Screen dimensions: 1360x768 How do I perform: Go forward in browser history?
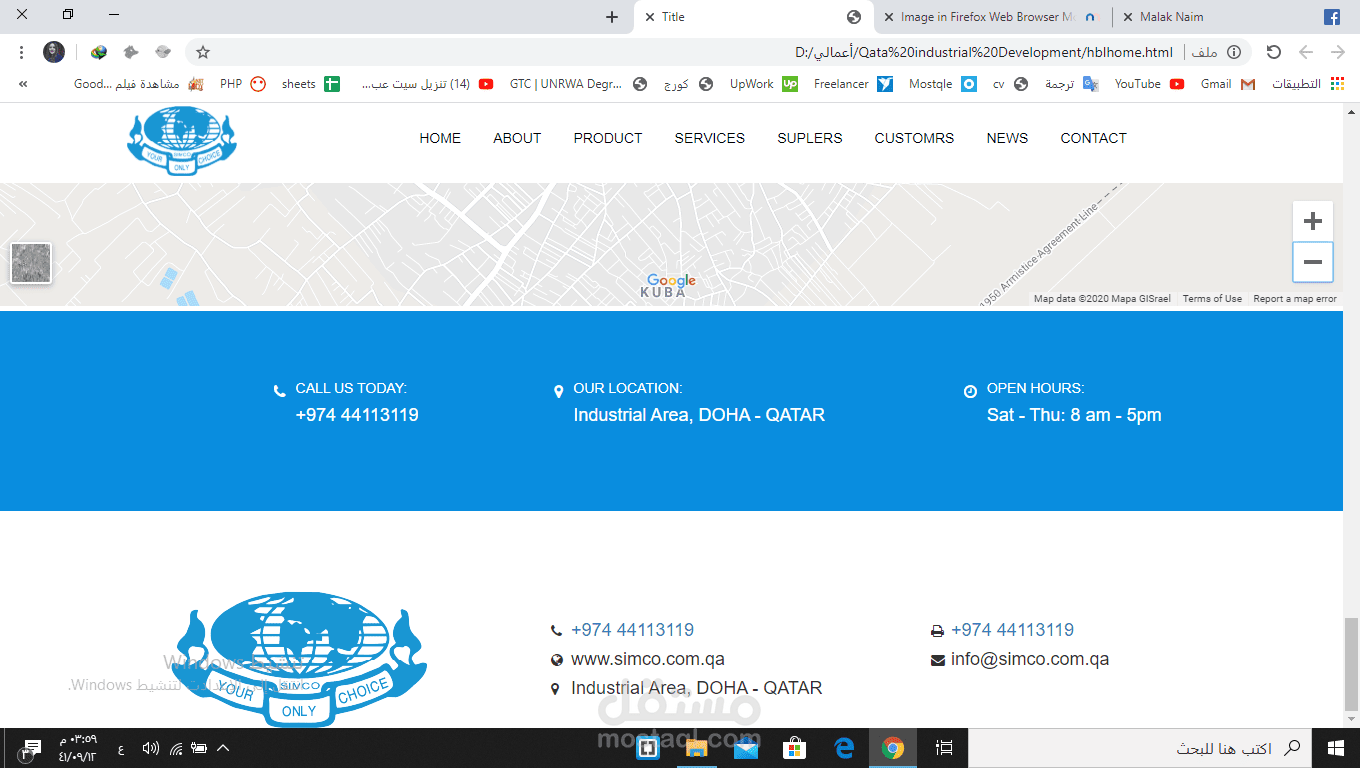pos(1338,52)
